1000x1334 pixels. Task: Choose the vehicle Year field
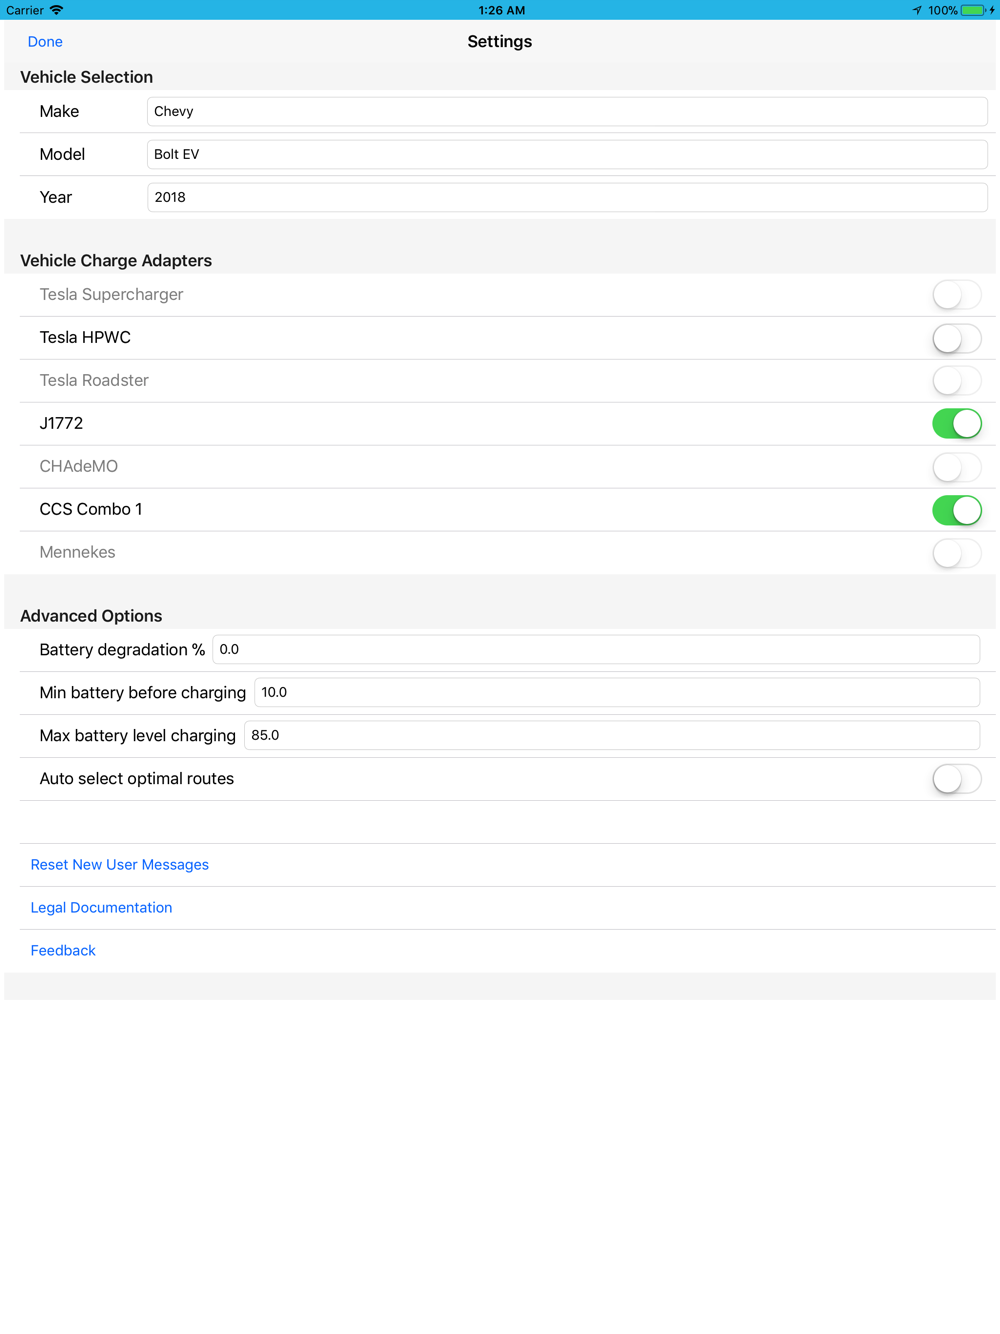(566, 198)
